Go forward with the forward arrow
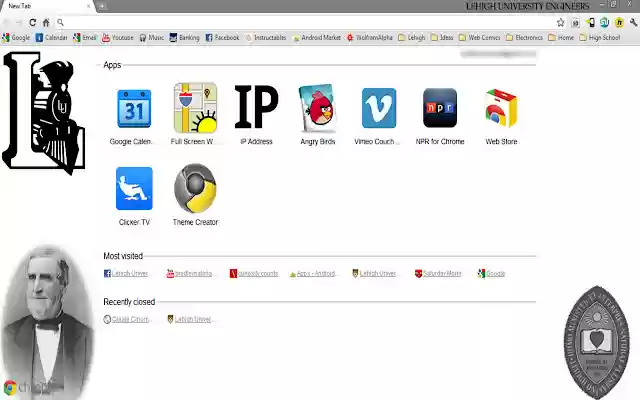 pyautogui.click(x=19, y=22)
